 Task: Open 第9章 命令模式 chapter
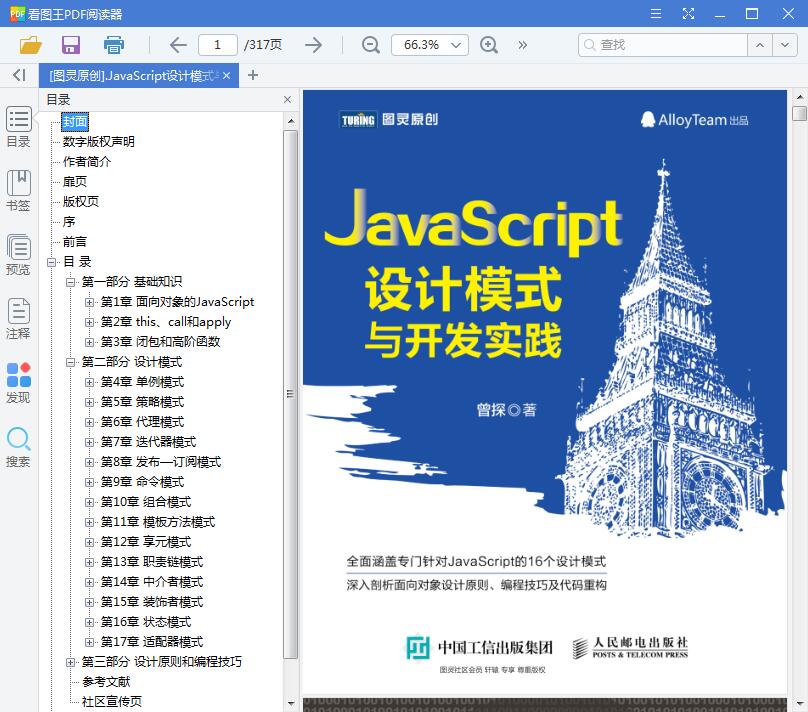click(142, 482)
